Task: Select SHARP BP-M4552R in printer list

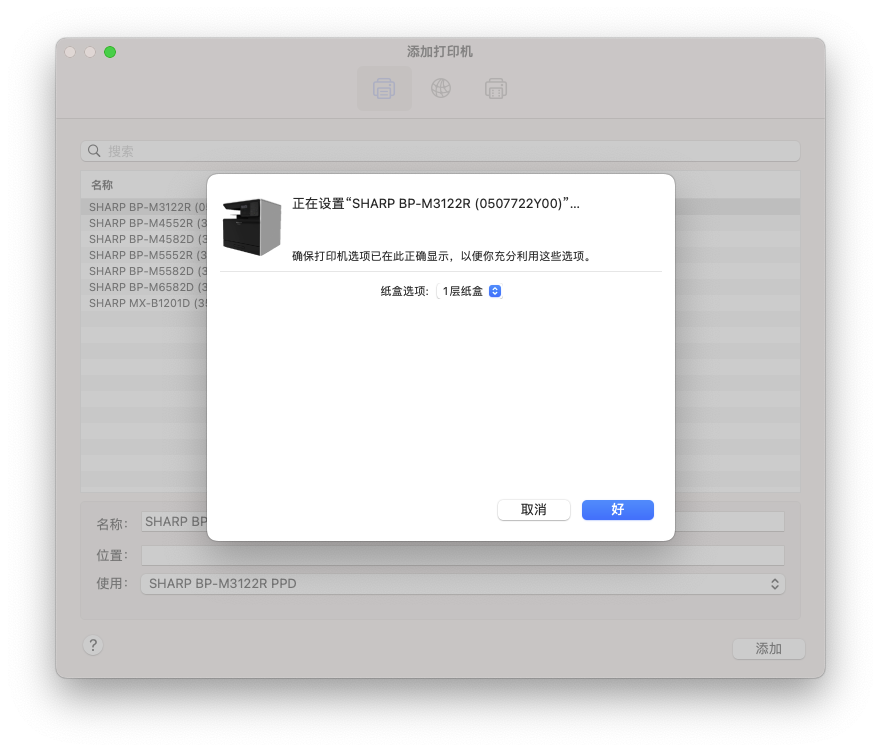Action: 440,223
